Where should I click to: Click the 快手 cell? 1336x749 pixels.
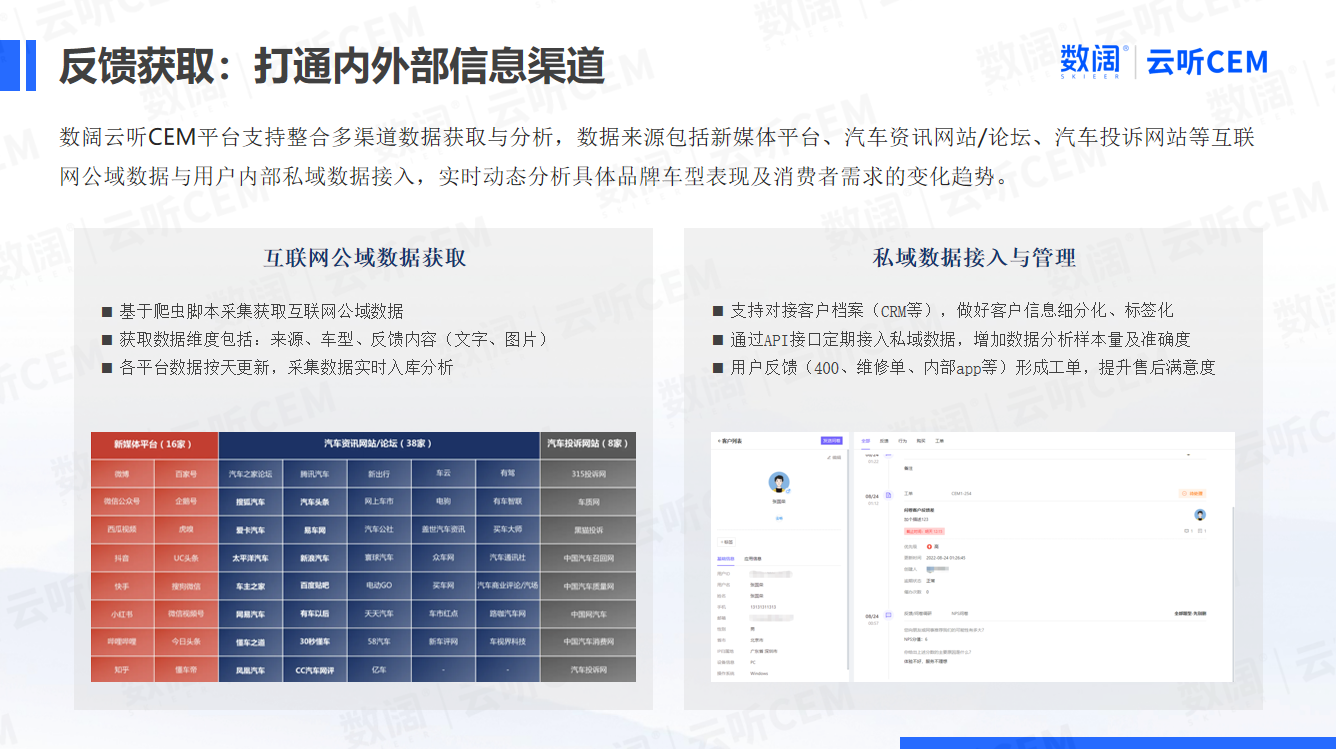click(x=123, y=585)
